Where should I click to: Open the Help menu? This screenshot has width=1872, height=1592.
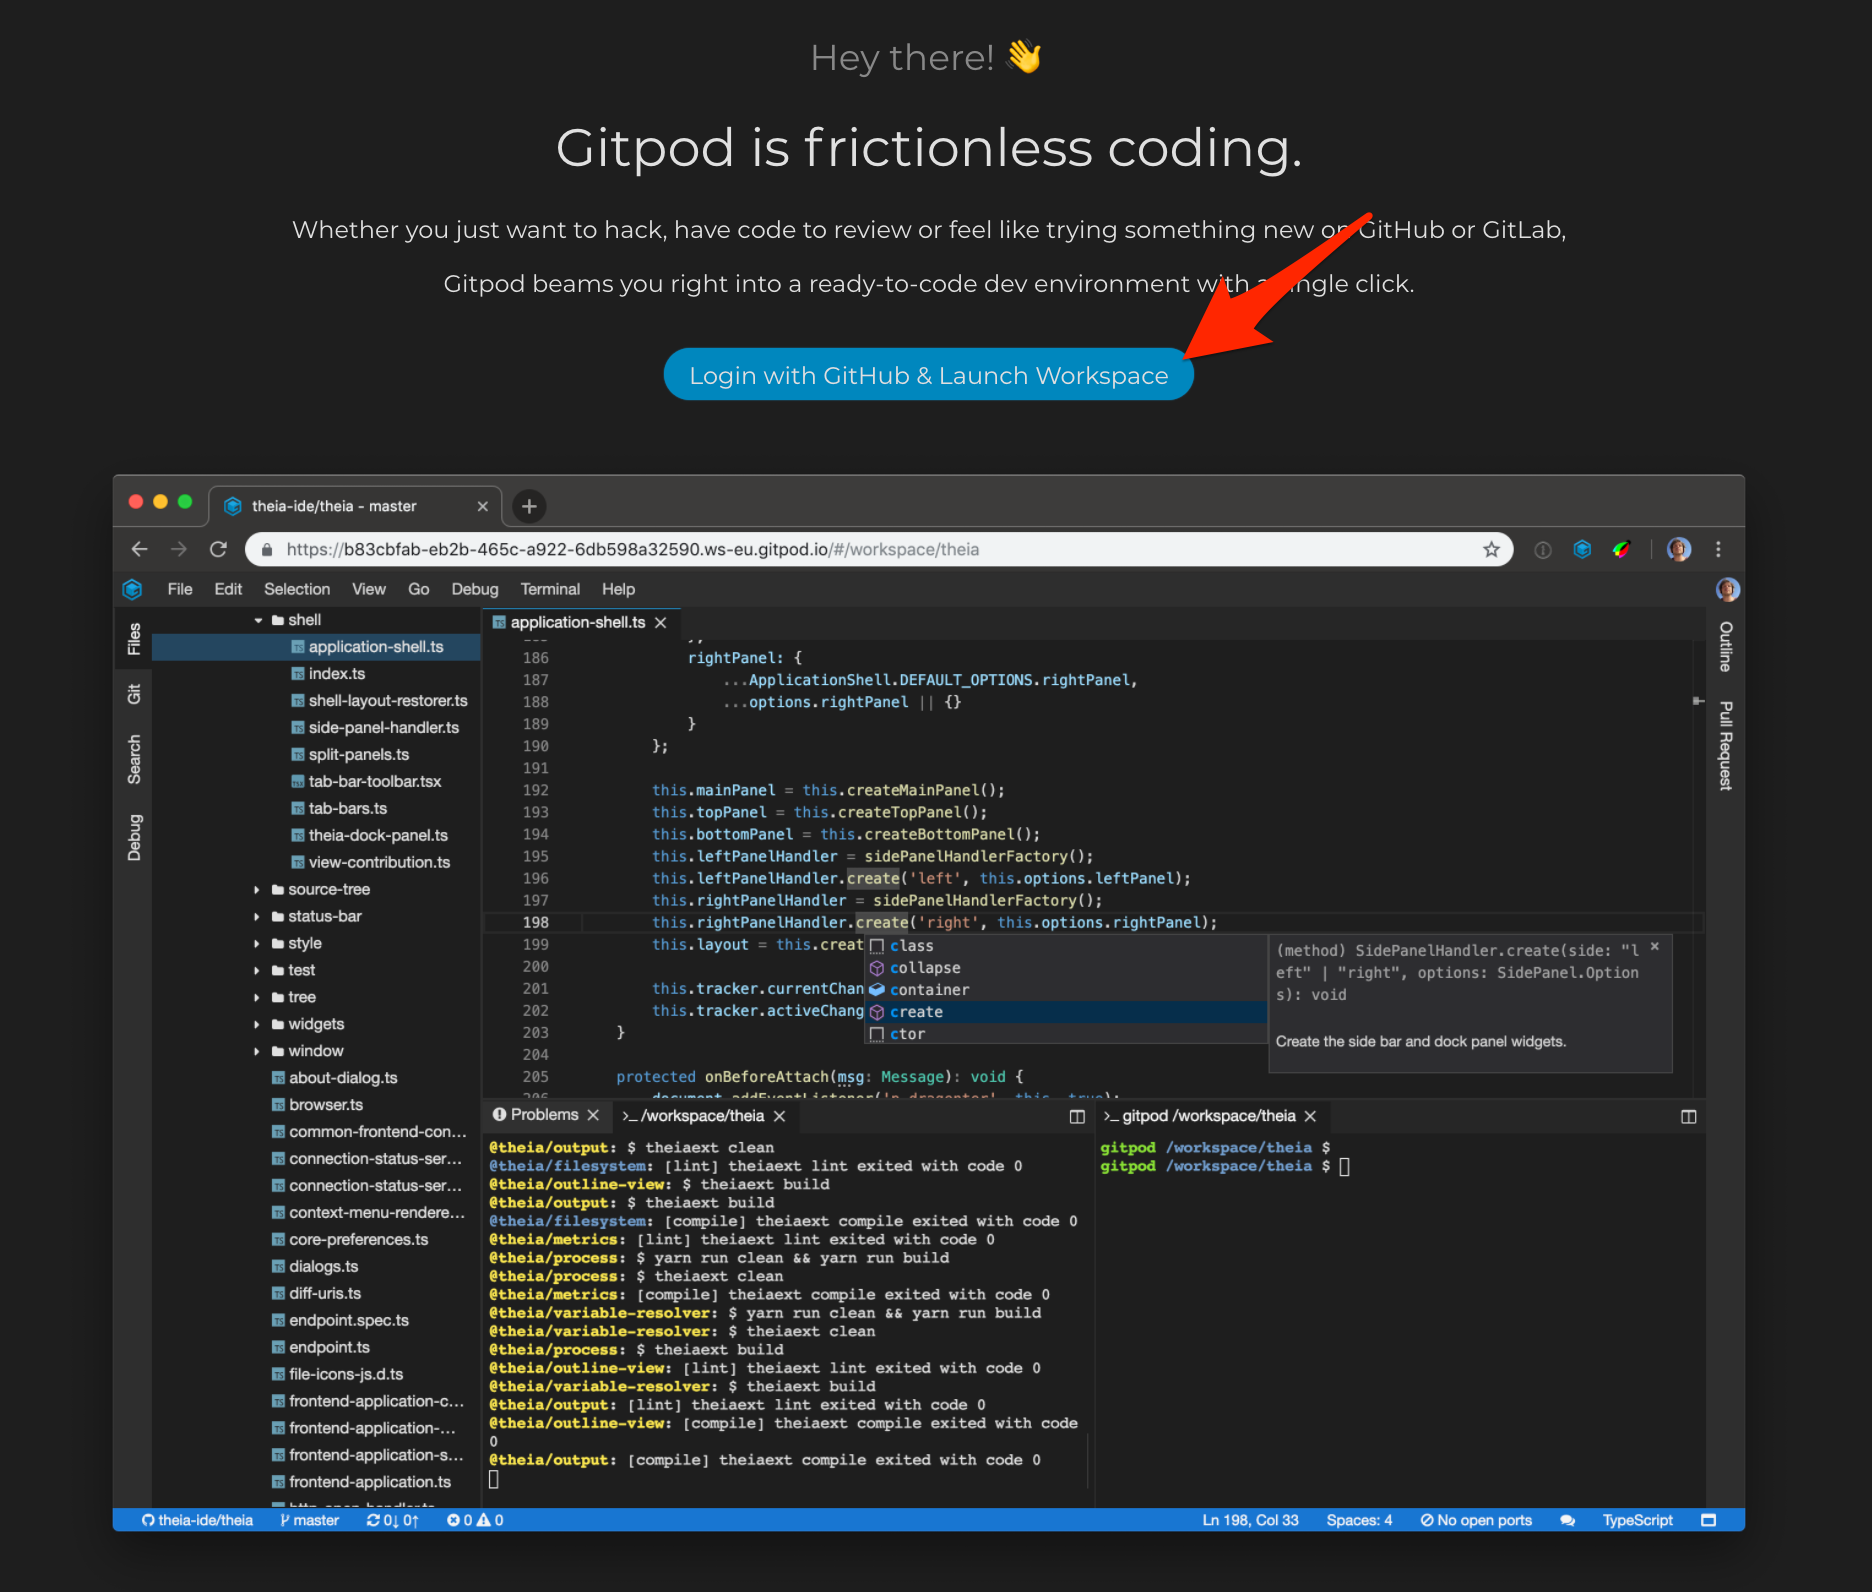tap(618, 589)
